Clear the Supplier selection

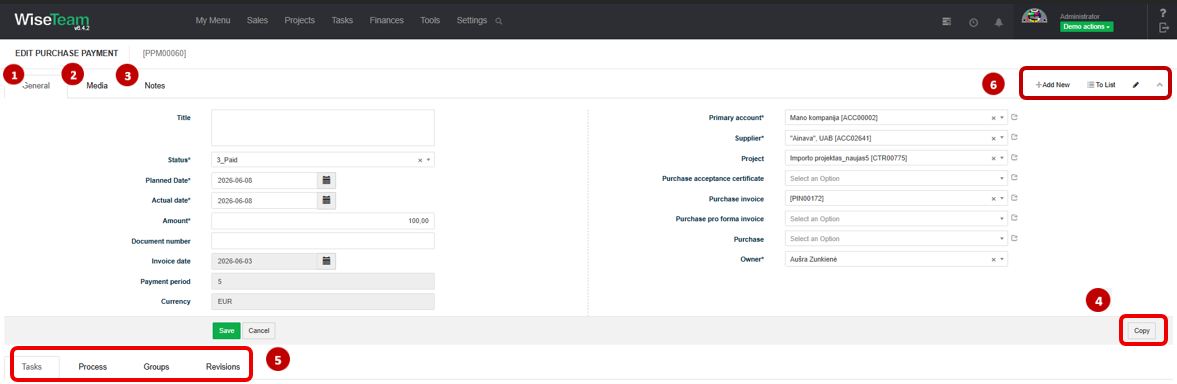(993, 138)
